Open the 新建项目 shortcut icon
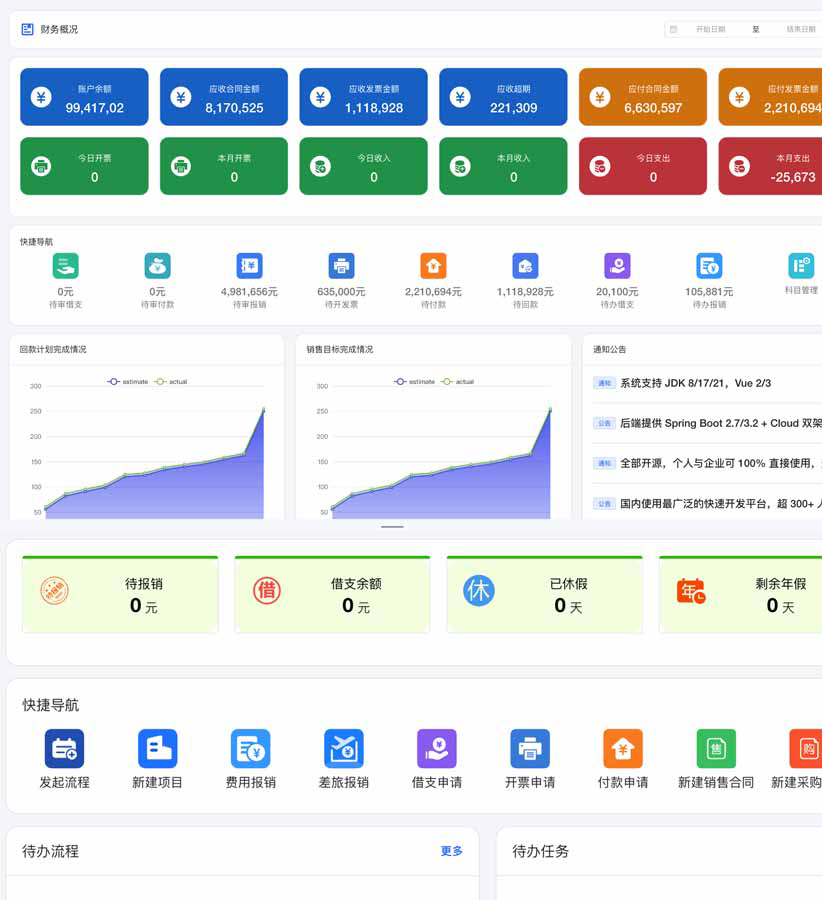Screen dimensions: 822x900 coord(157,748)
